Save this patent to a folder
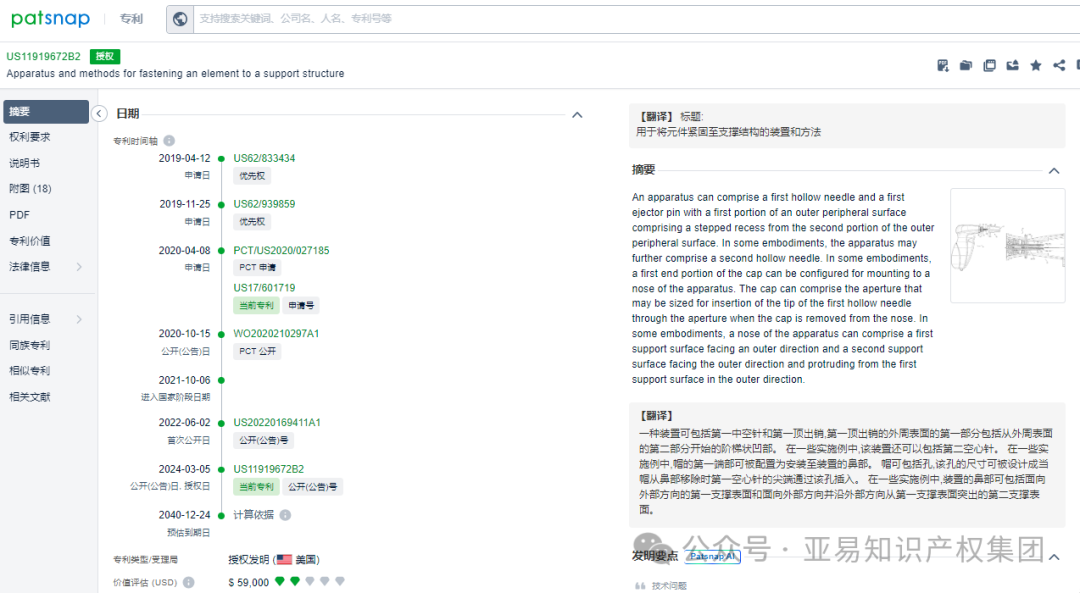The height and width of the screenshot is (593, 1080). (966, 65)
